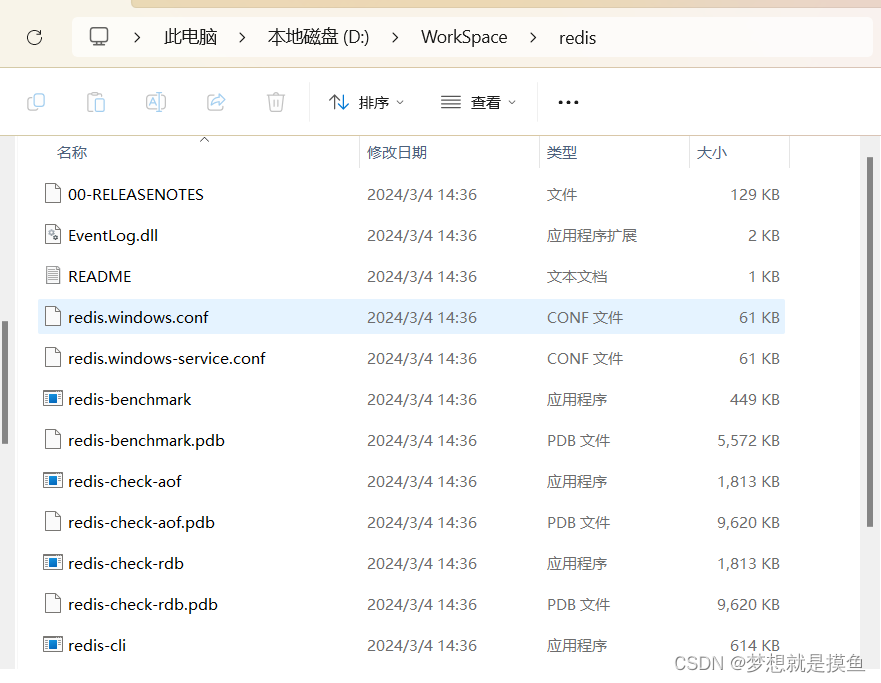
Task: Expand chevron after 本地磁盘 (D:)
Action: pos(395,38)
